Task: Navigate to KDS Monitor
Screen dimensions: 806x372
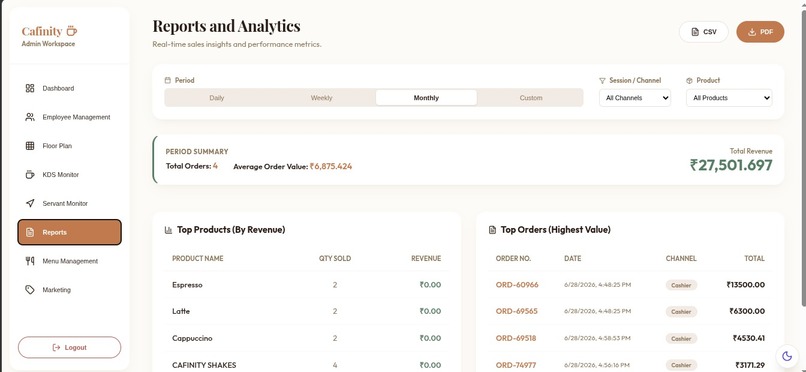Action: tap(69, 175)
